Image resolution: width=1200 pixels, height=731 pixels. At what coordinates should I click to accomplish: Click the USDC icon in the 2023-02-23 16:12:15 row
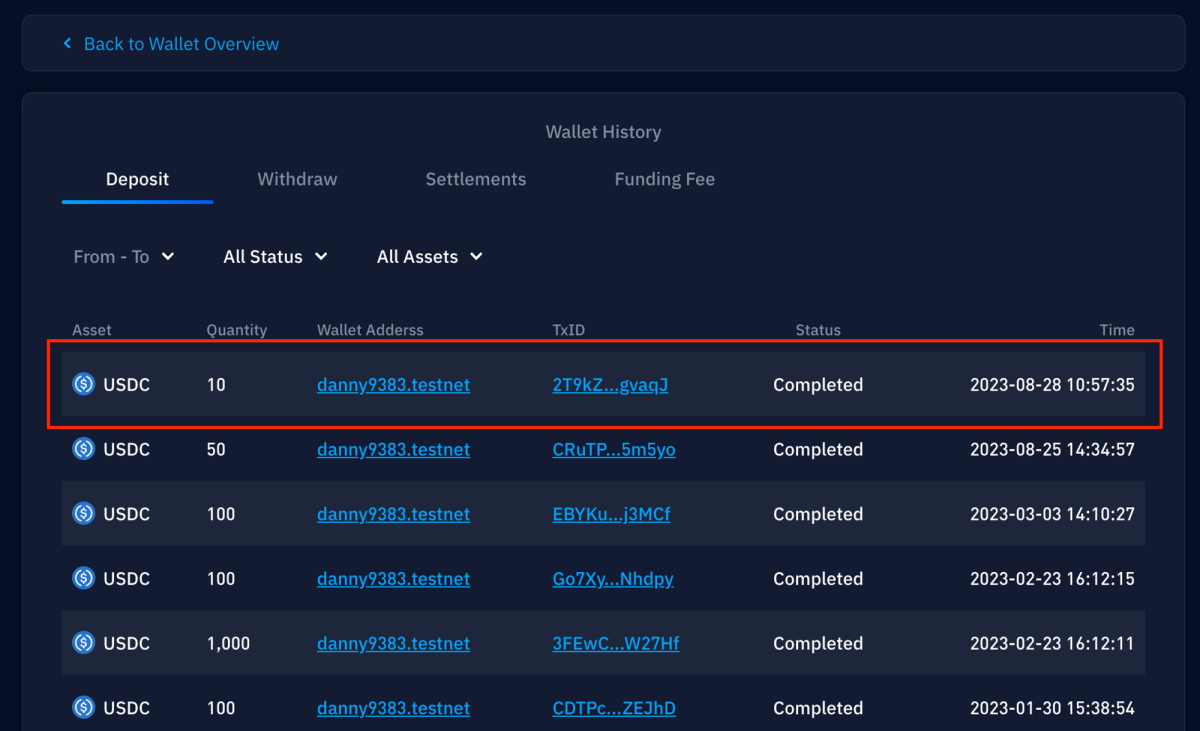[x=83, y=578]
